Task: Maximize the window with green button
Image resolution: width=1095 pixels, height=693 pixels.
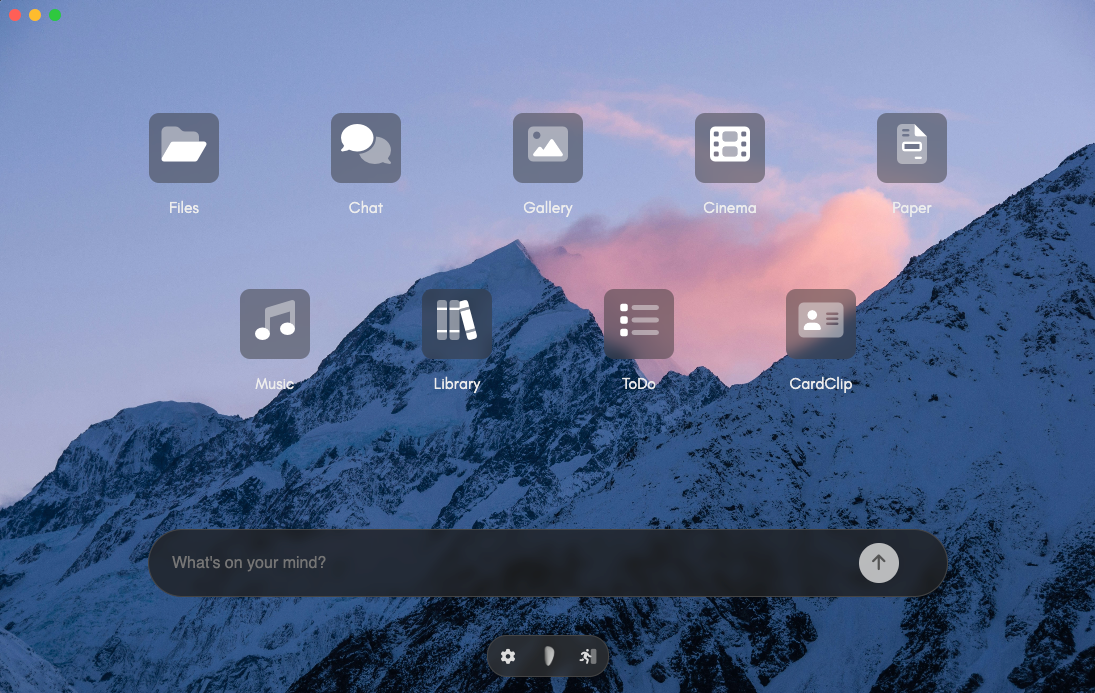Action: pos(55,15)
